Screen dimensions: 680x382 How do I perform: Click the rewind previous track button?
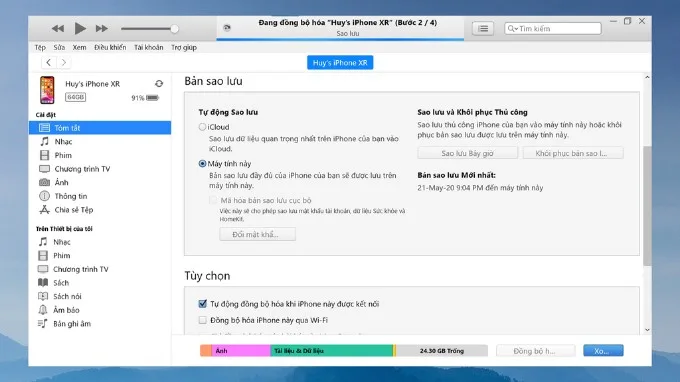pyautogui.click(x=58, y=29)
